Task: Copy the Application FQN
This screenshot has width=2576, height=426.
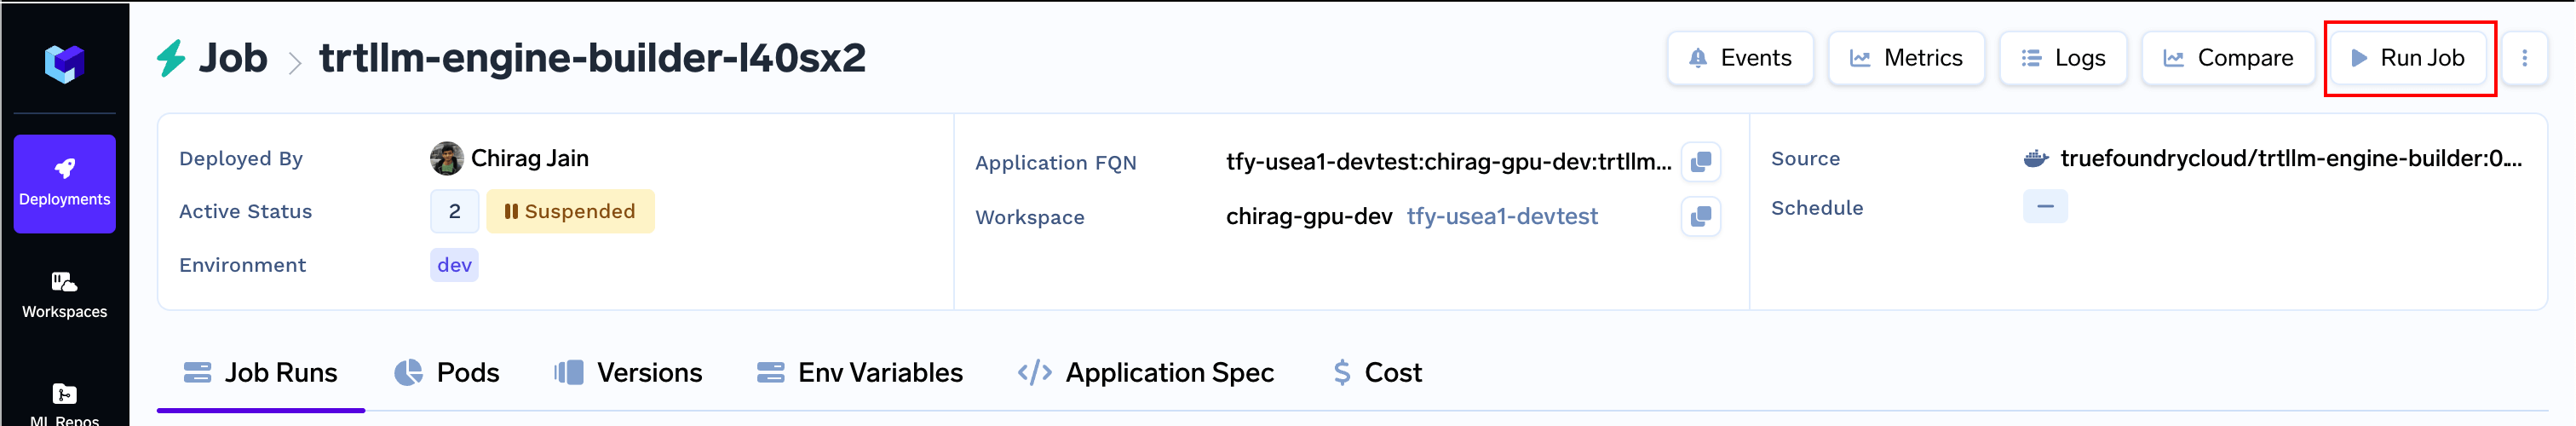Action: [1700, 162]
